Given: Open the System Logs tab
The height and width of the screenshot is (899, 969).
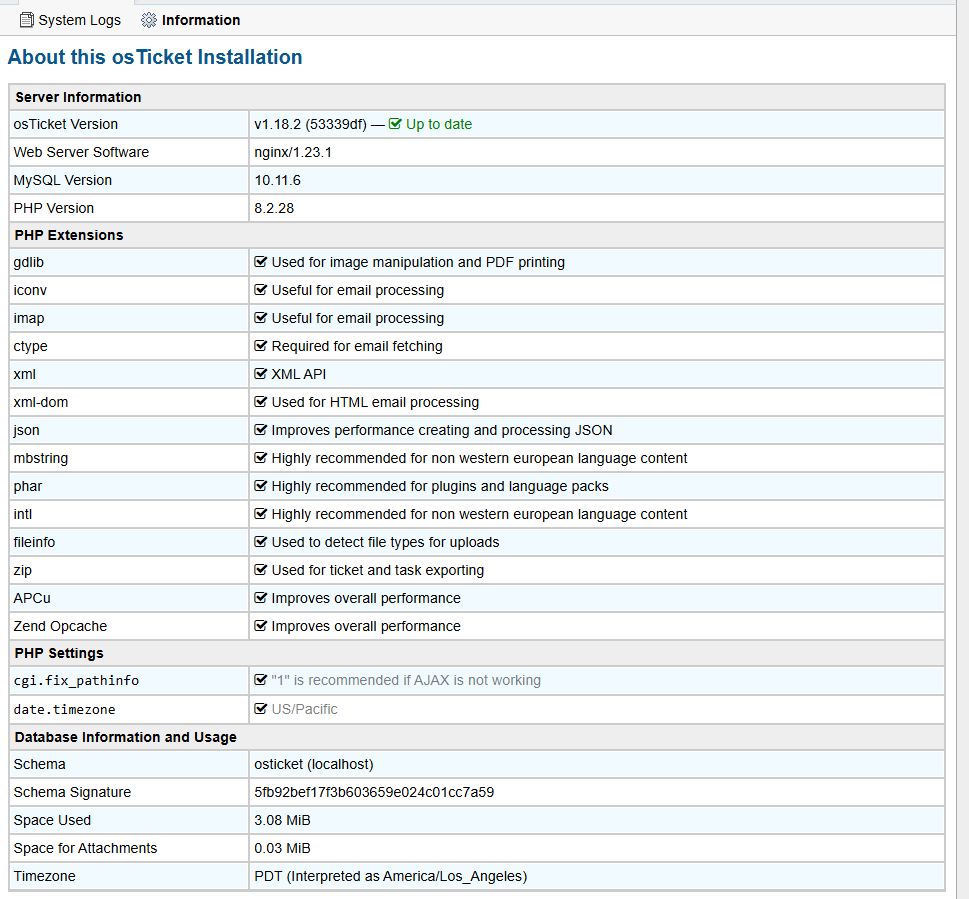Looking at the screenshot, I should click(x=70, y=20).
